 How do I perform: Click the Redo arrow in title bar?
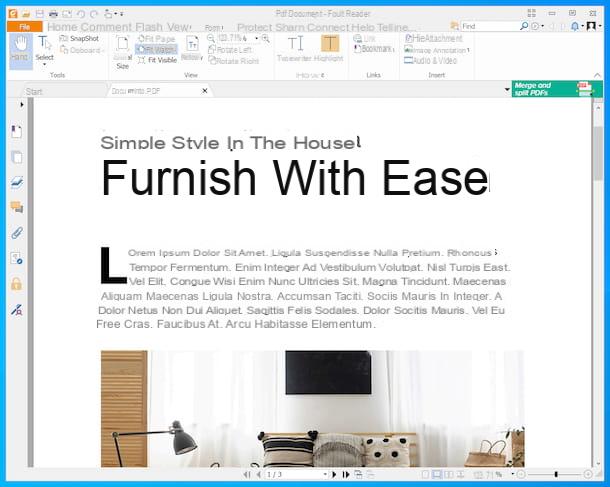[94, 14]
